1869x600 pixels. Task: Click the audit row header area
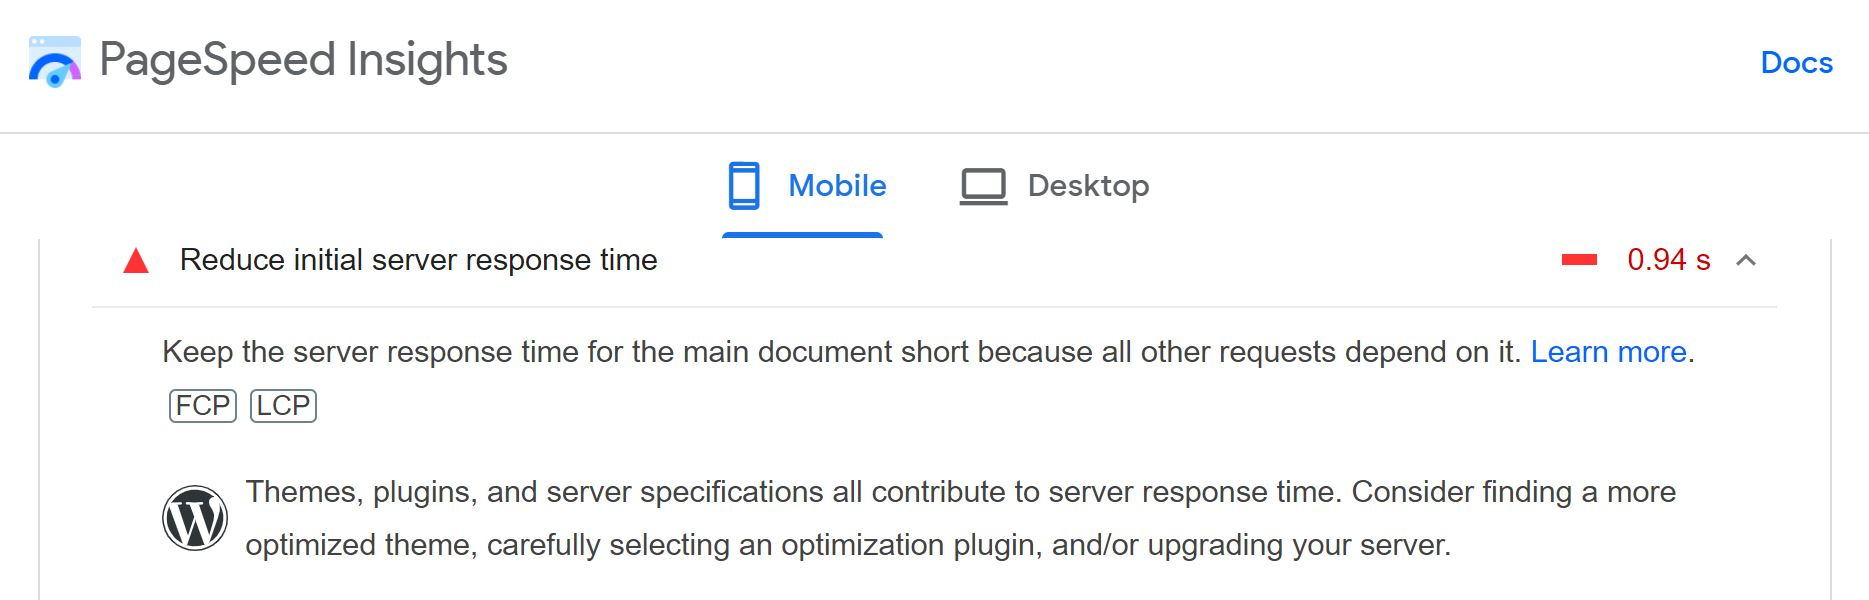point(934,261)
